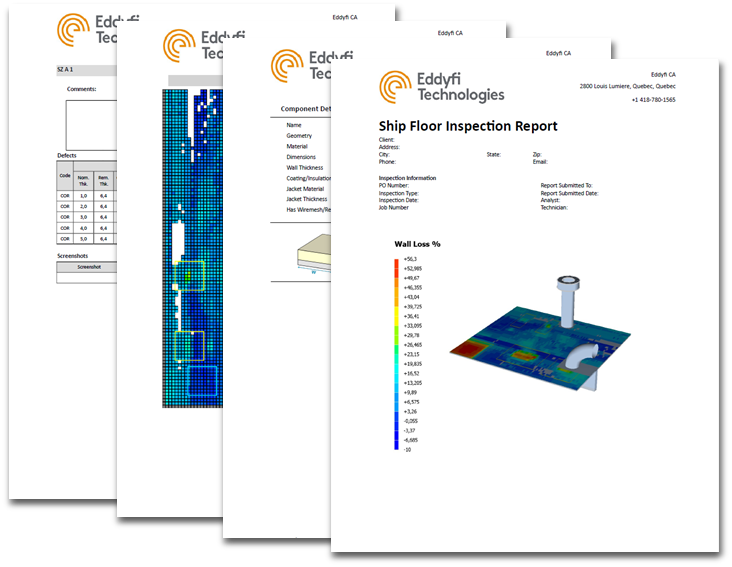Click the dark blue -10 swatch in the legend
Viewport: 732px width, 567px height.
click(397, 450)
